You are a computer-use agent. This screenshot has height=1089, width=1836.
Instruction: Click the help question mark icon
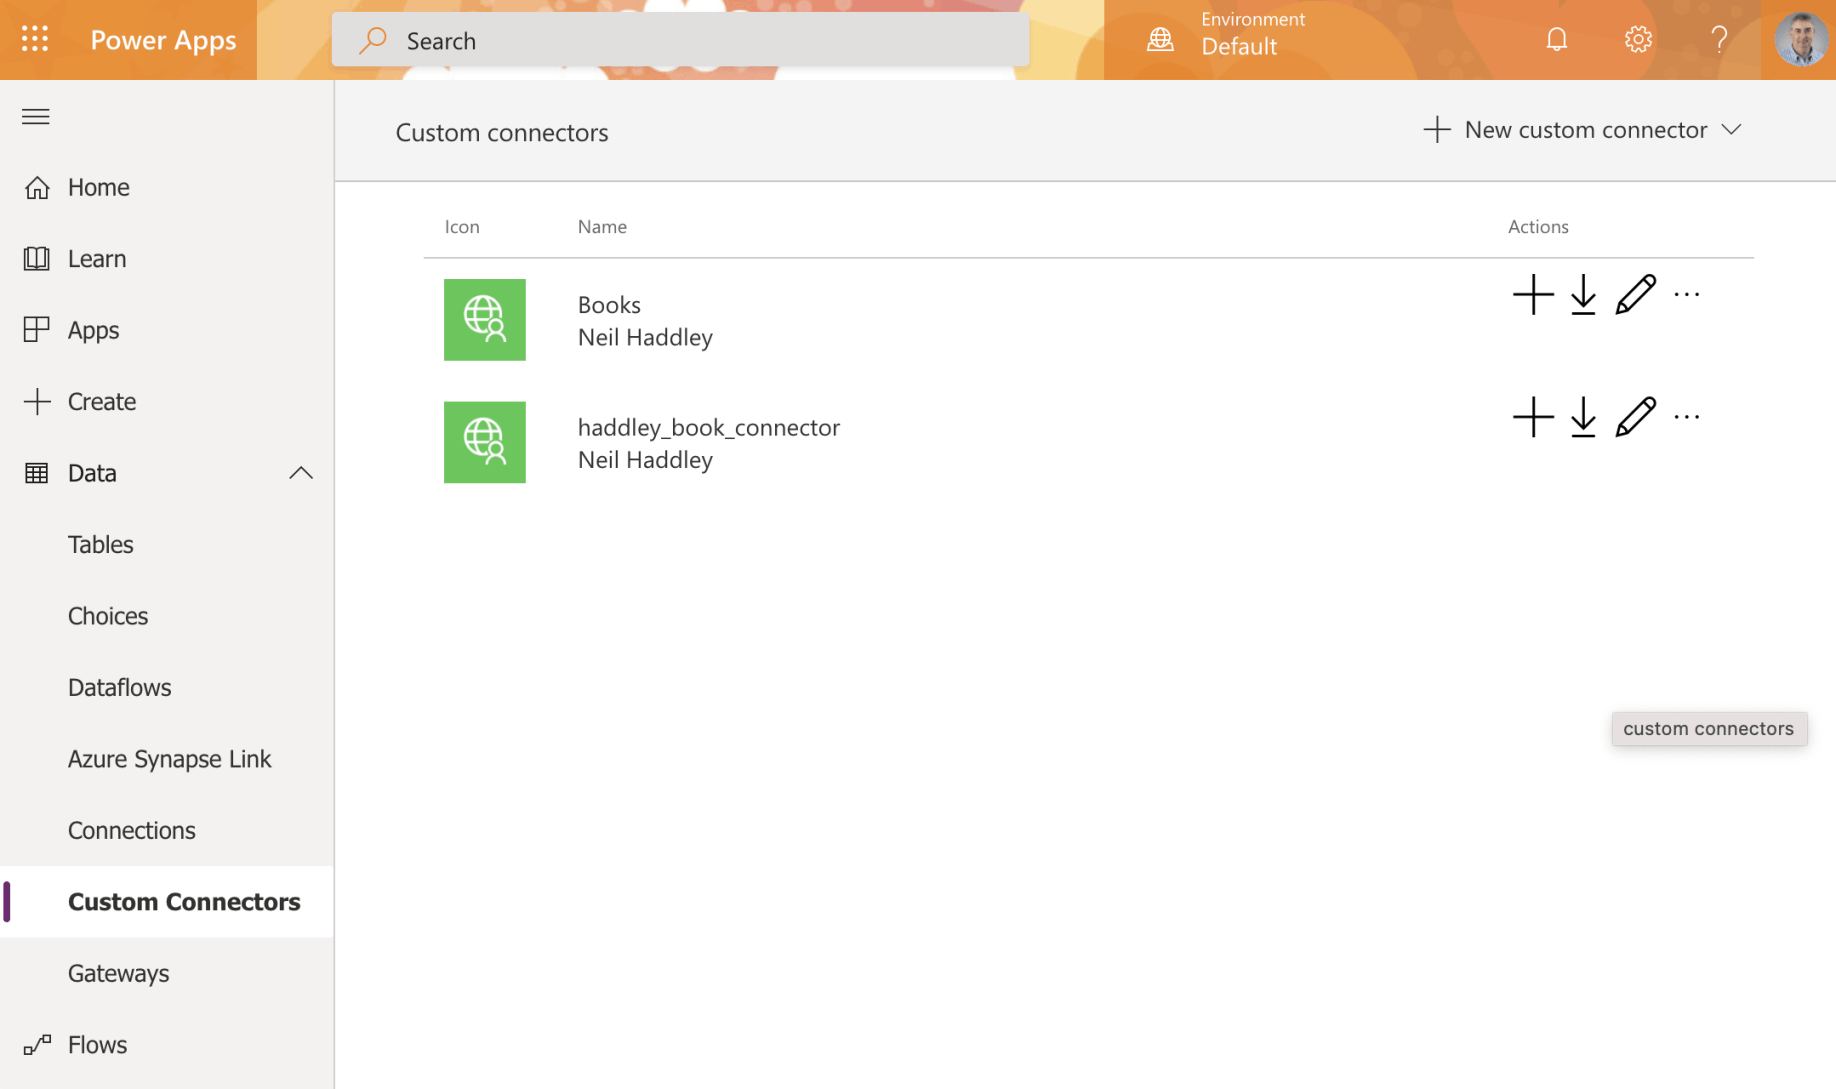[x=1718, y=40]
